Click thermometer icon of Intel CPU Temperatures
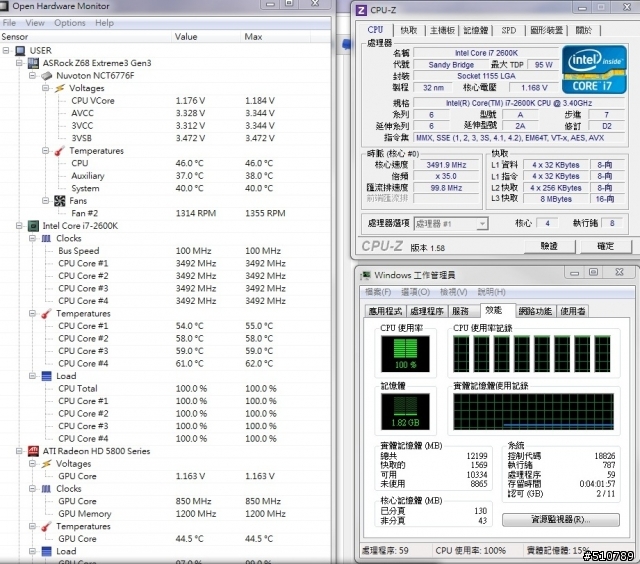640x564 pixels. pyautogui.click(x=47, y=313)
